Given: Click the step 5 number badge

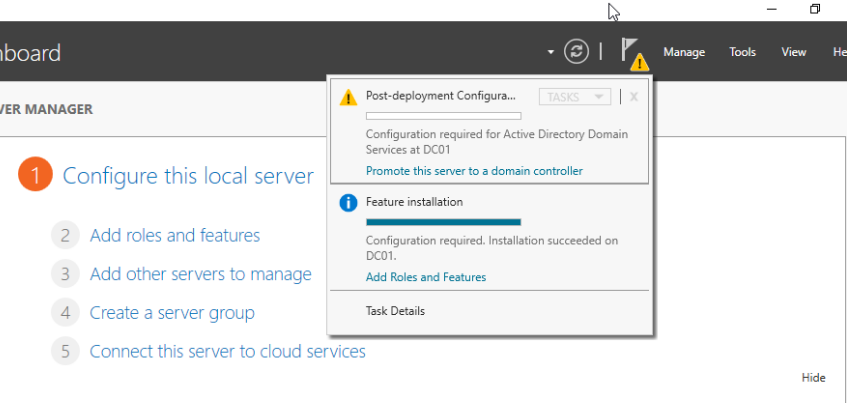Looking at the screenshot, I should point(64,351).
